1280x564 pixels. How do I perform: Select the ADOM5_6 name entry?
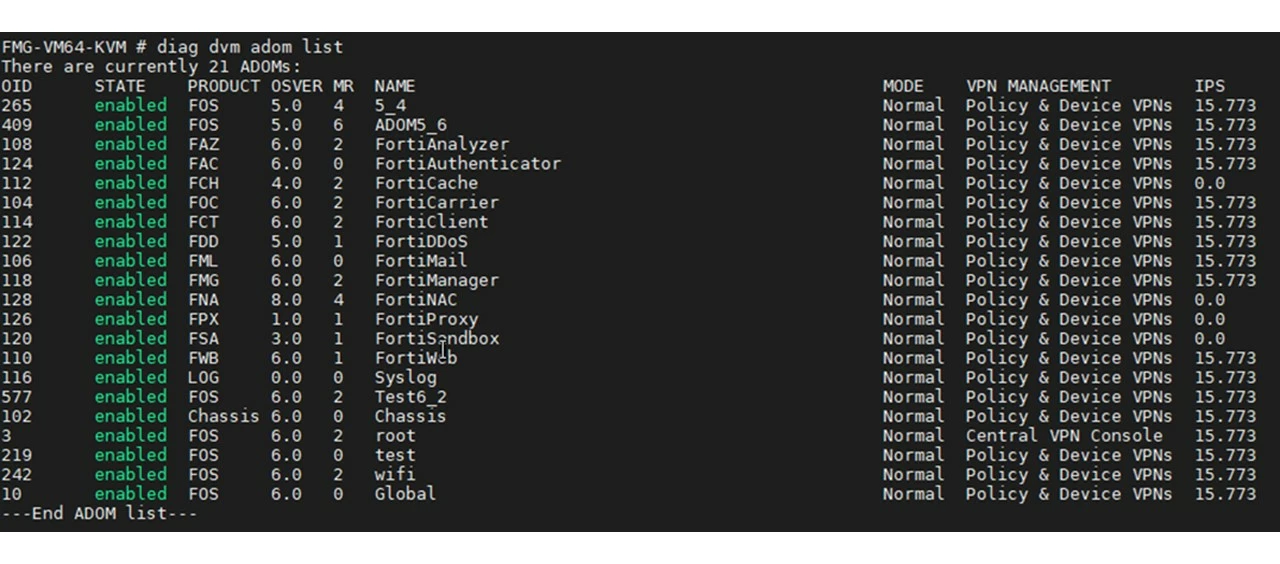411,125
